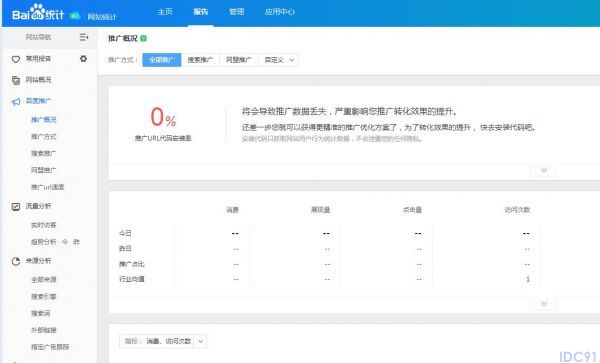Click the 昨日 row label

coord(126,248)
